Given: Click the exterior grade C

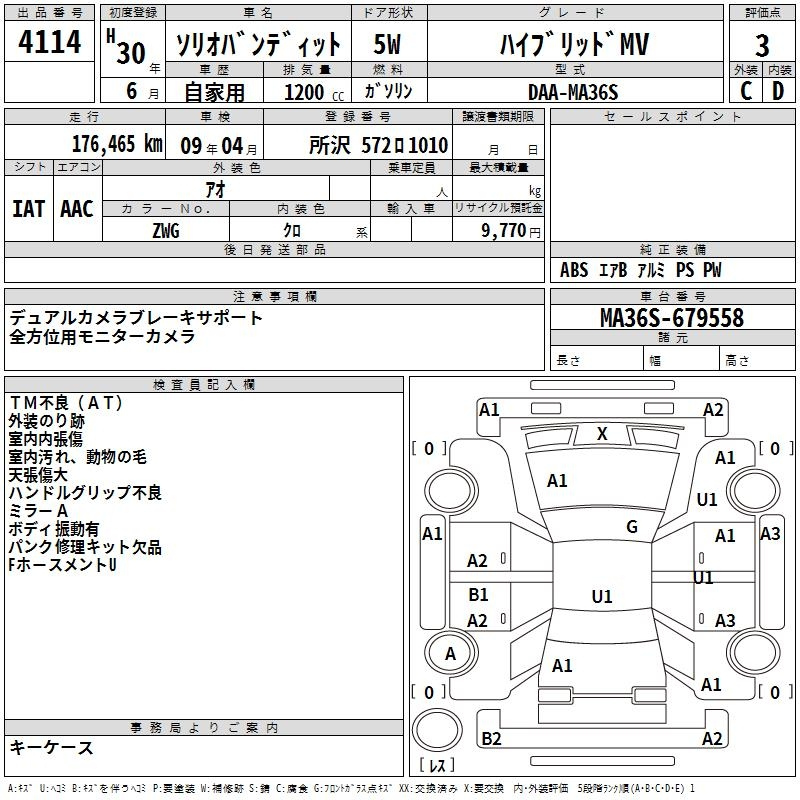Looking at the screenshot, I should [745, 90].
